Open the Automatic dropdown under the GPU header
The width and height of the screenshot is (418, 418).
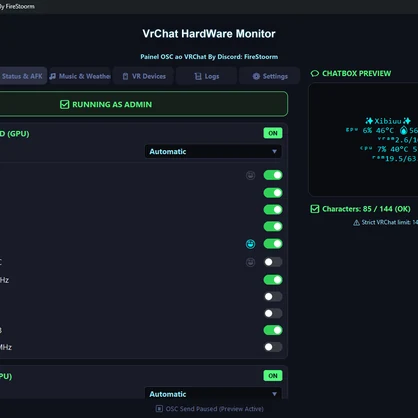213,152
